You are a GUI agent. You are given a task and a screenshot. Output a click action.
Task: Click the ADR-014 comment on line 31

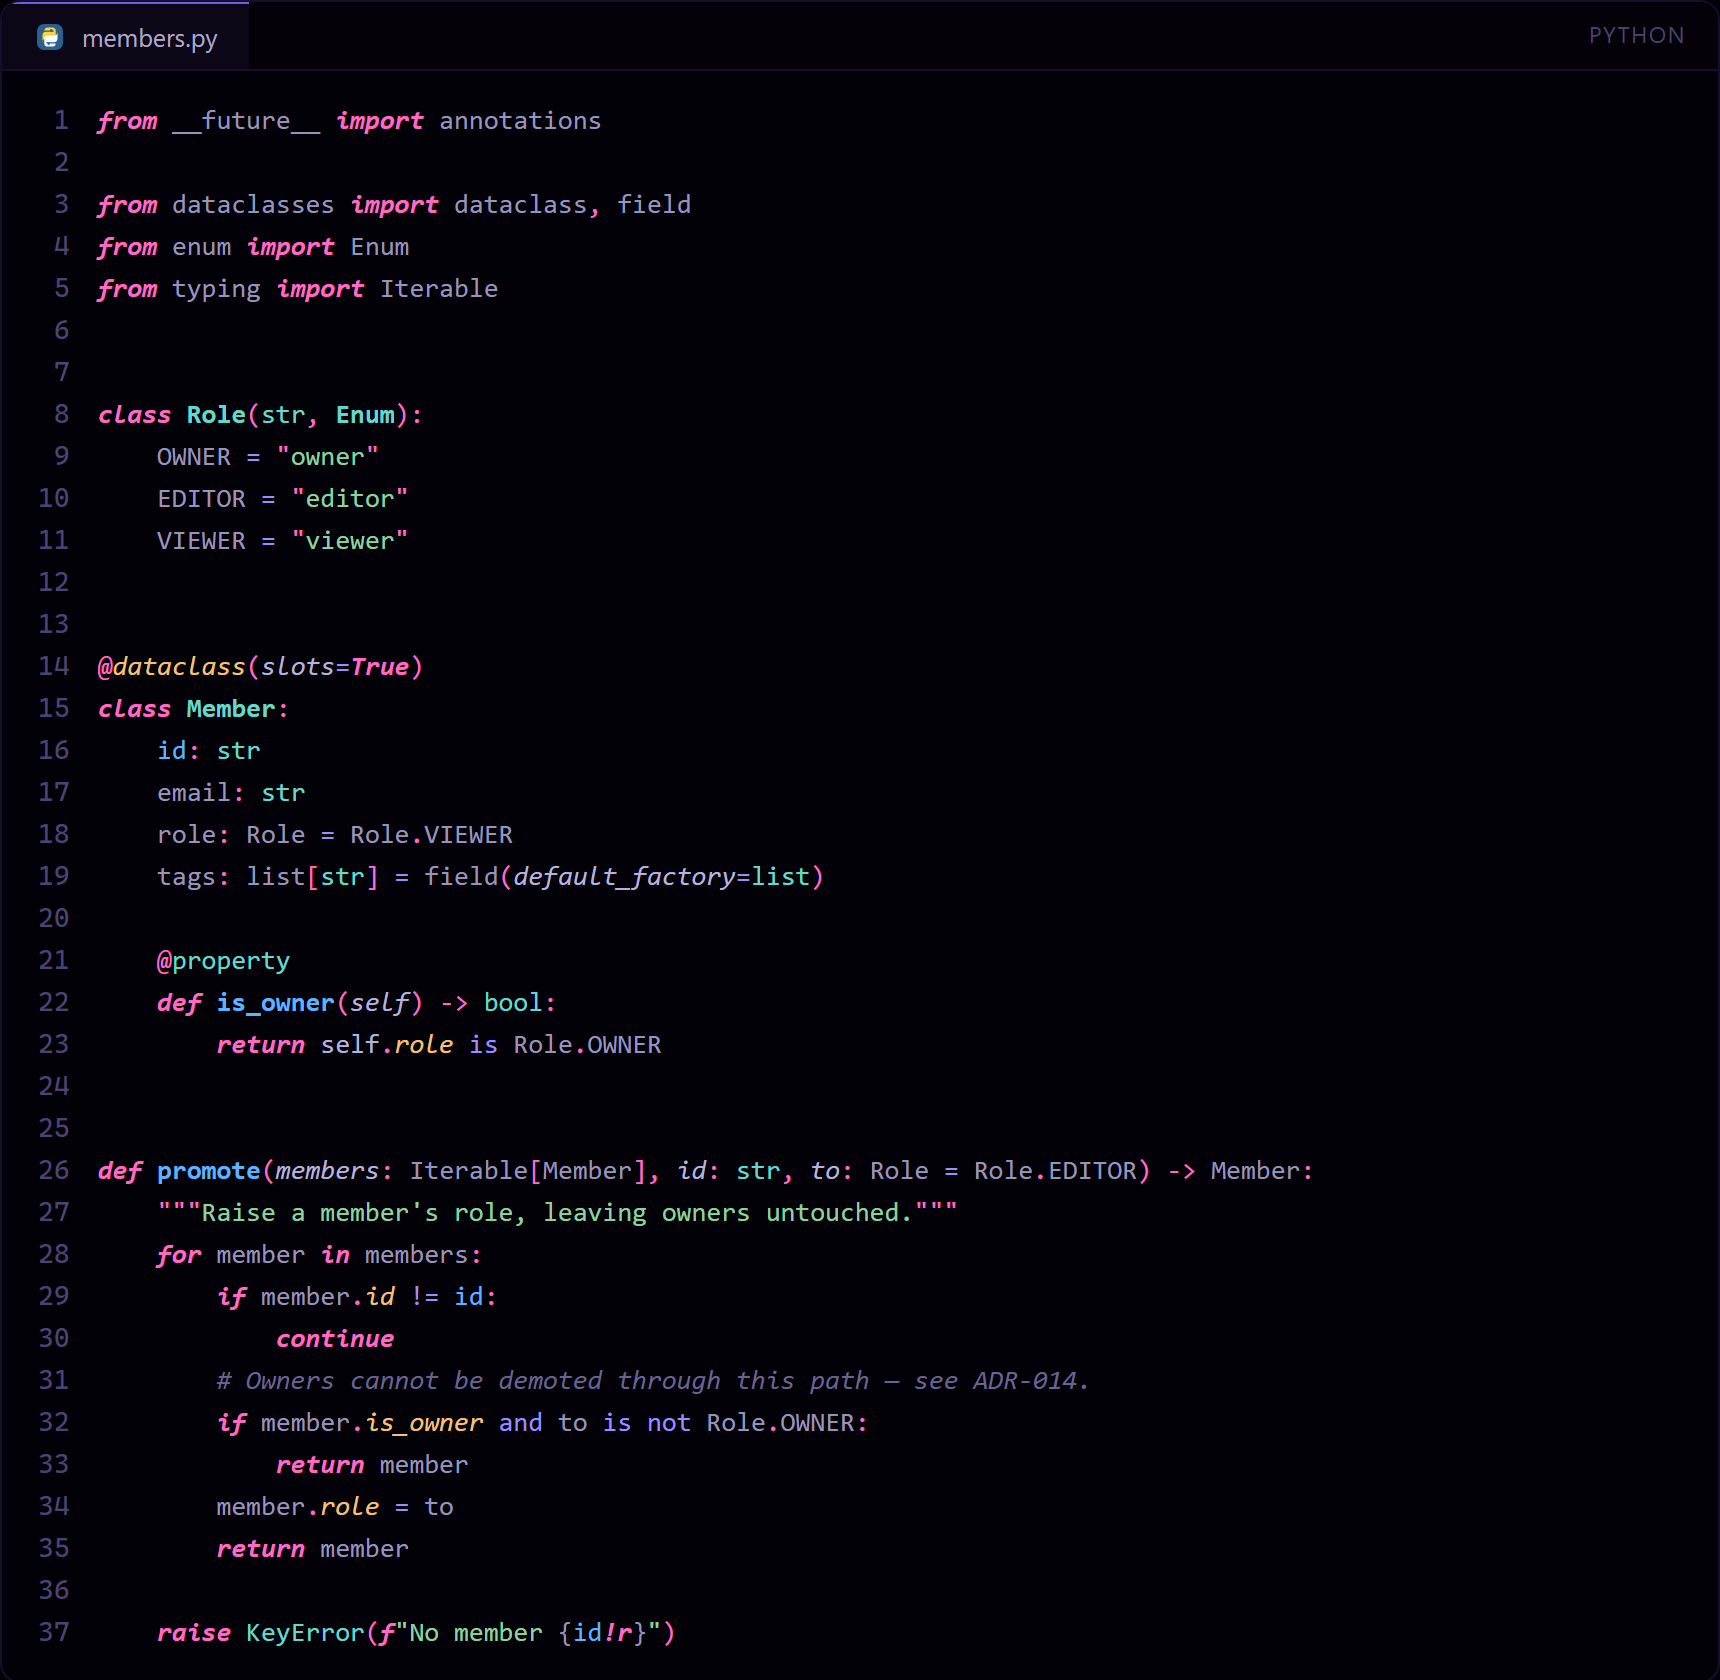tap(652, 1381)
